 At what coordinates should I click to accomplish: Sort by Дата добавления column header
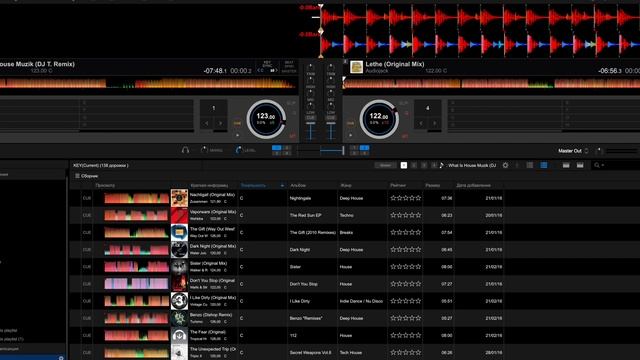(473, 185)
